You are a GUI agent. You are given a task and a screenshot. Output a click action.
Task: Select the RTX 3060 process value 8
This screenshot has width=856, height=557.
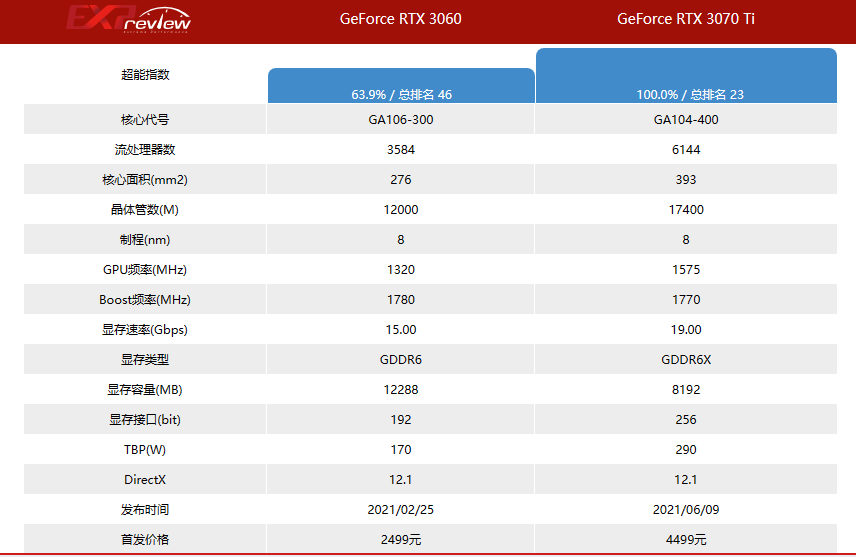401,240
